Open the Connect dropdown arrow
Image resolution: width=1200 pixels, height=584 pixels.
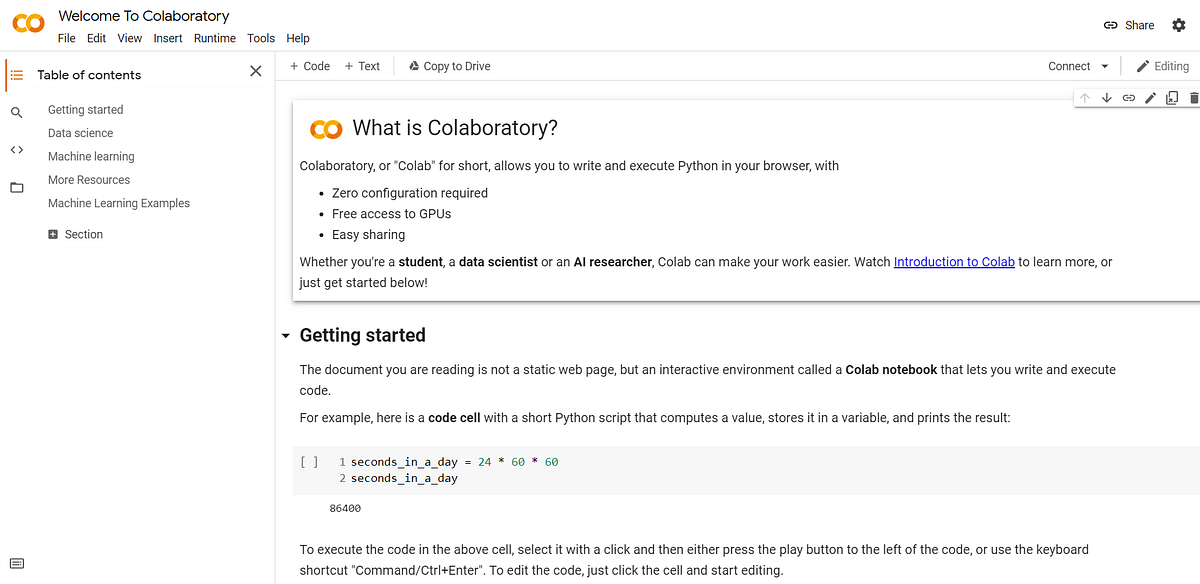click(1105, 66)
